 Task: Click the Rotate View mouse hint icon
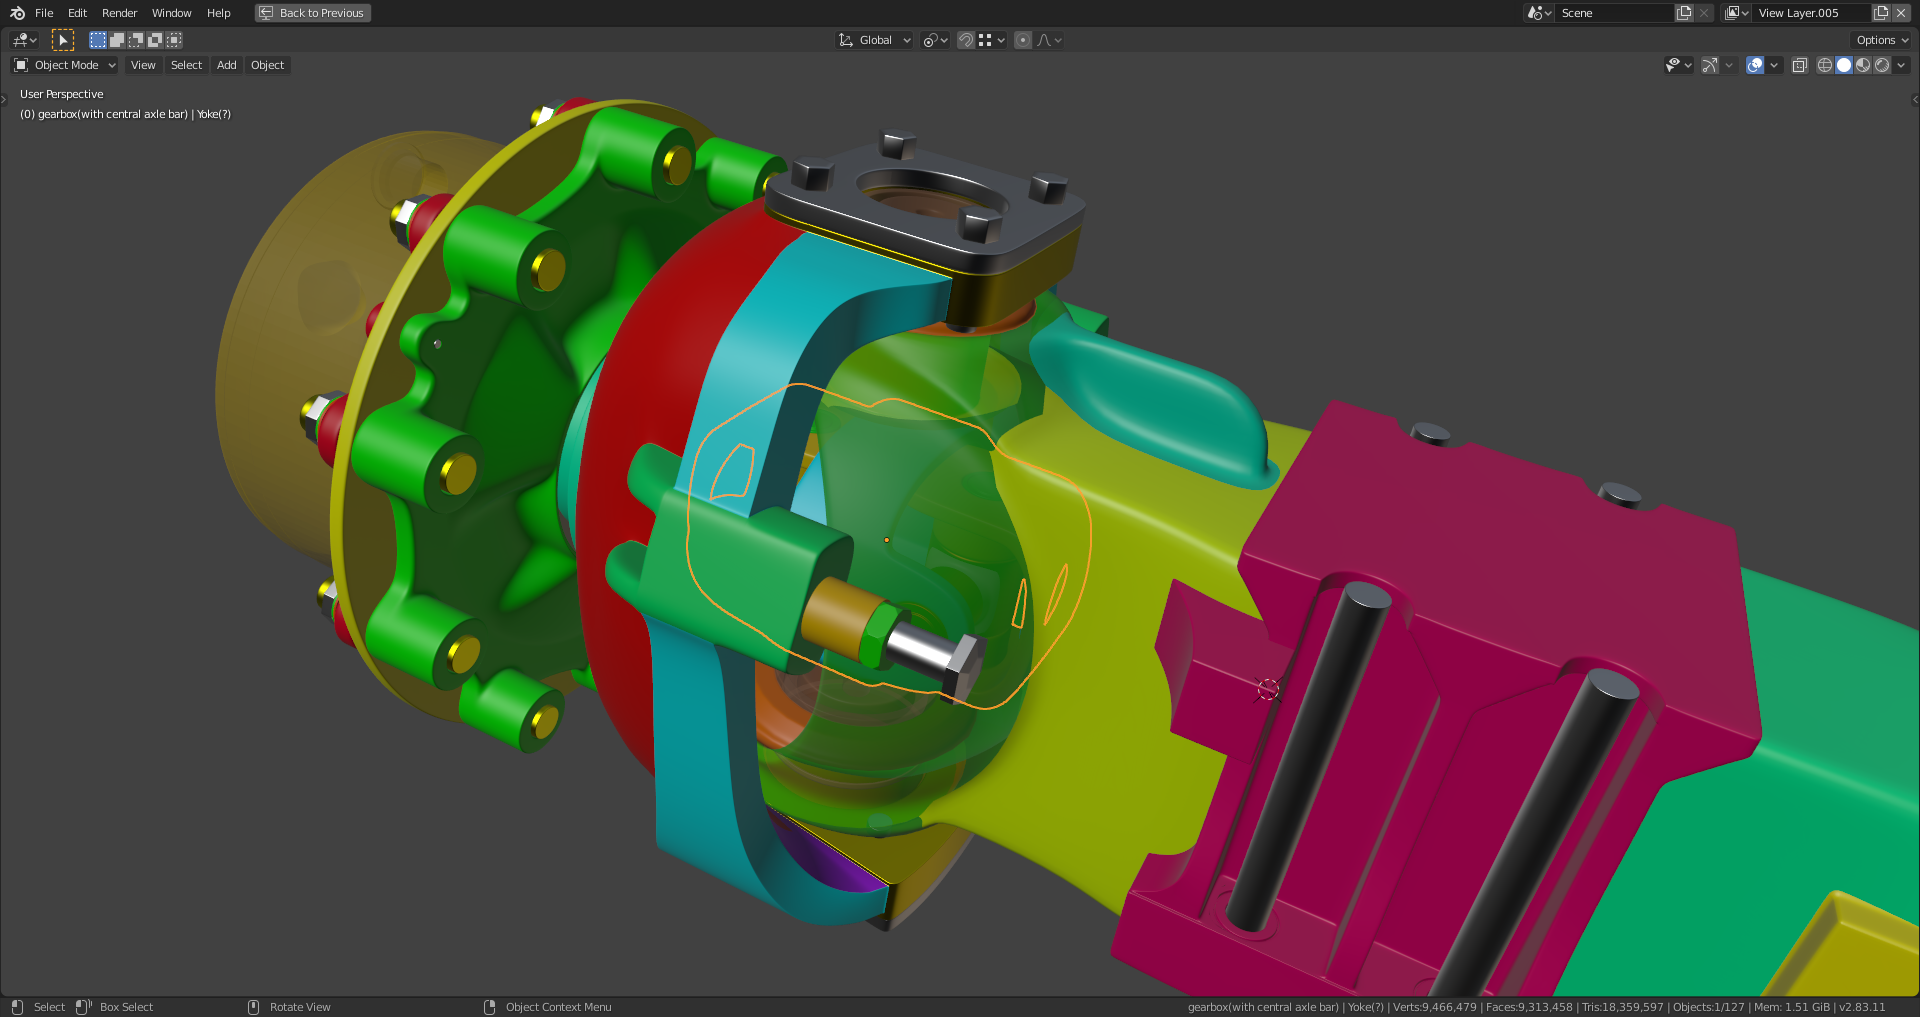253,1007
